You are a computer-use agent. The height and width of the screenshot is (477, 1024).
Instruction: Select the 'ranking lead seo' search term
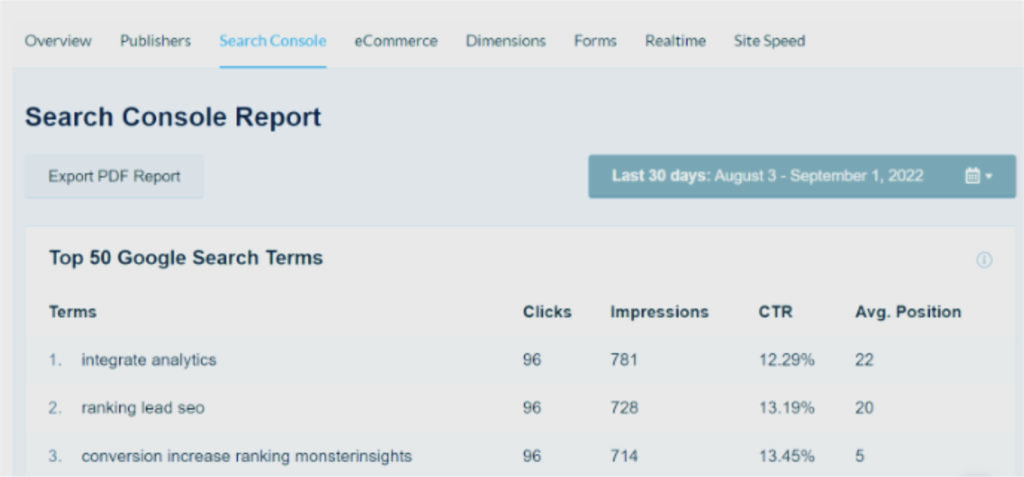click(x=142, y=408)
